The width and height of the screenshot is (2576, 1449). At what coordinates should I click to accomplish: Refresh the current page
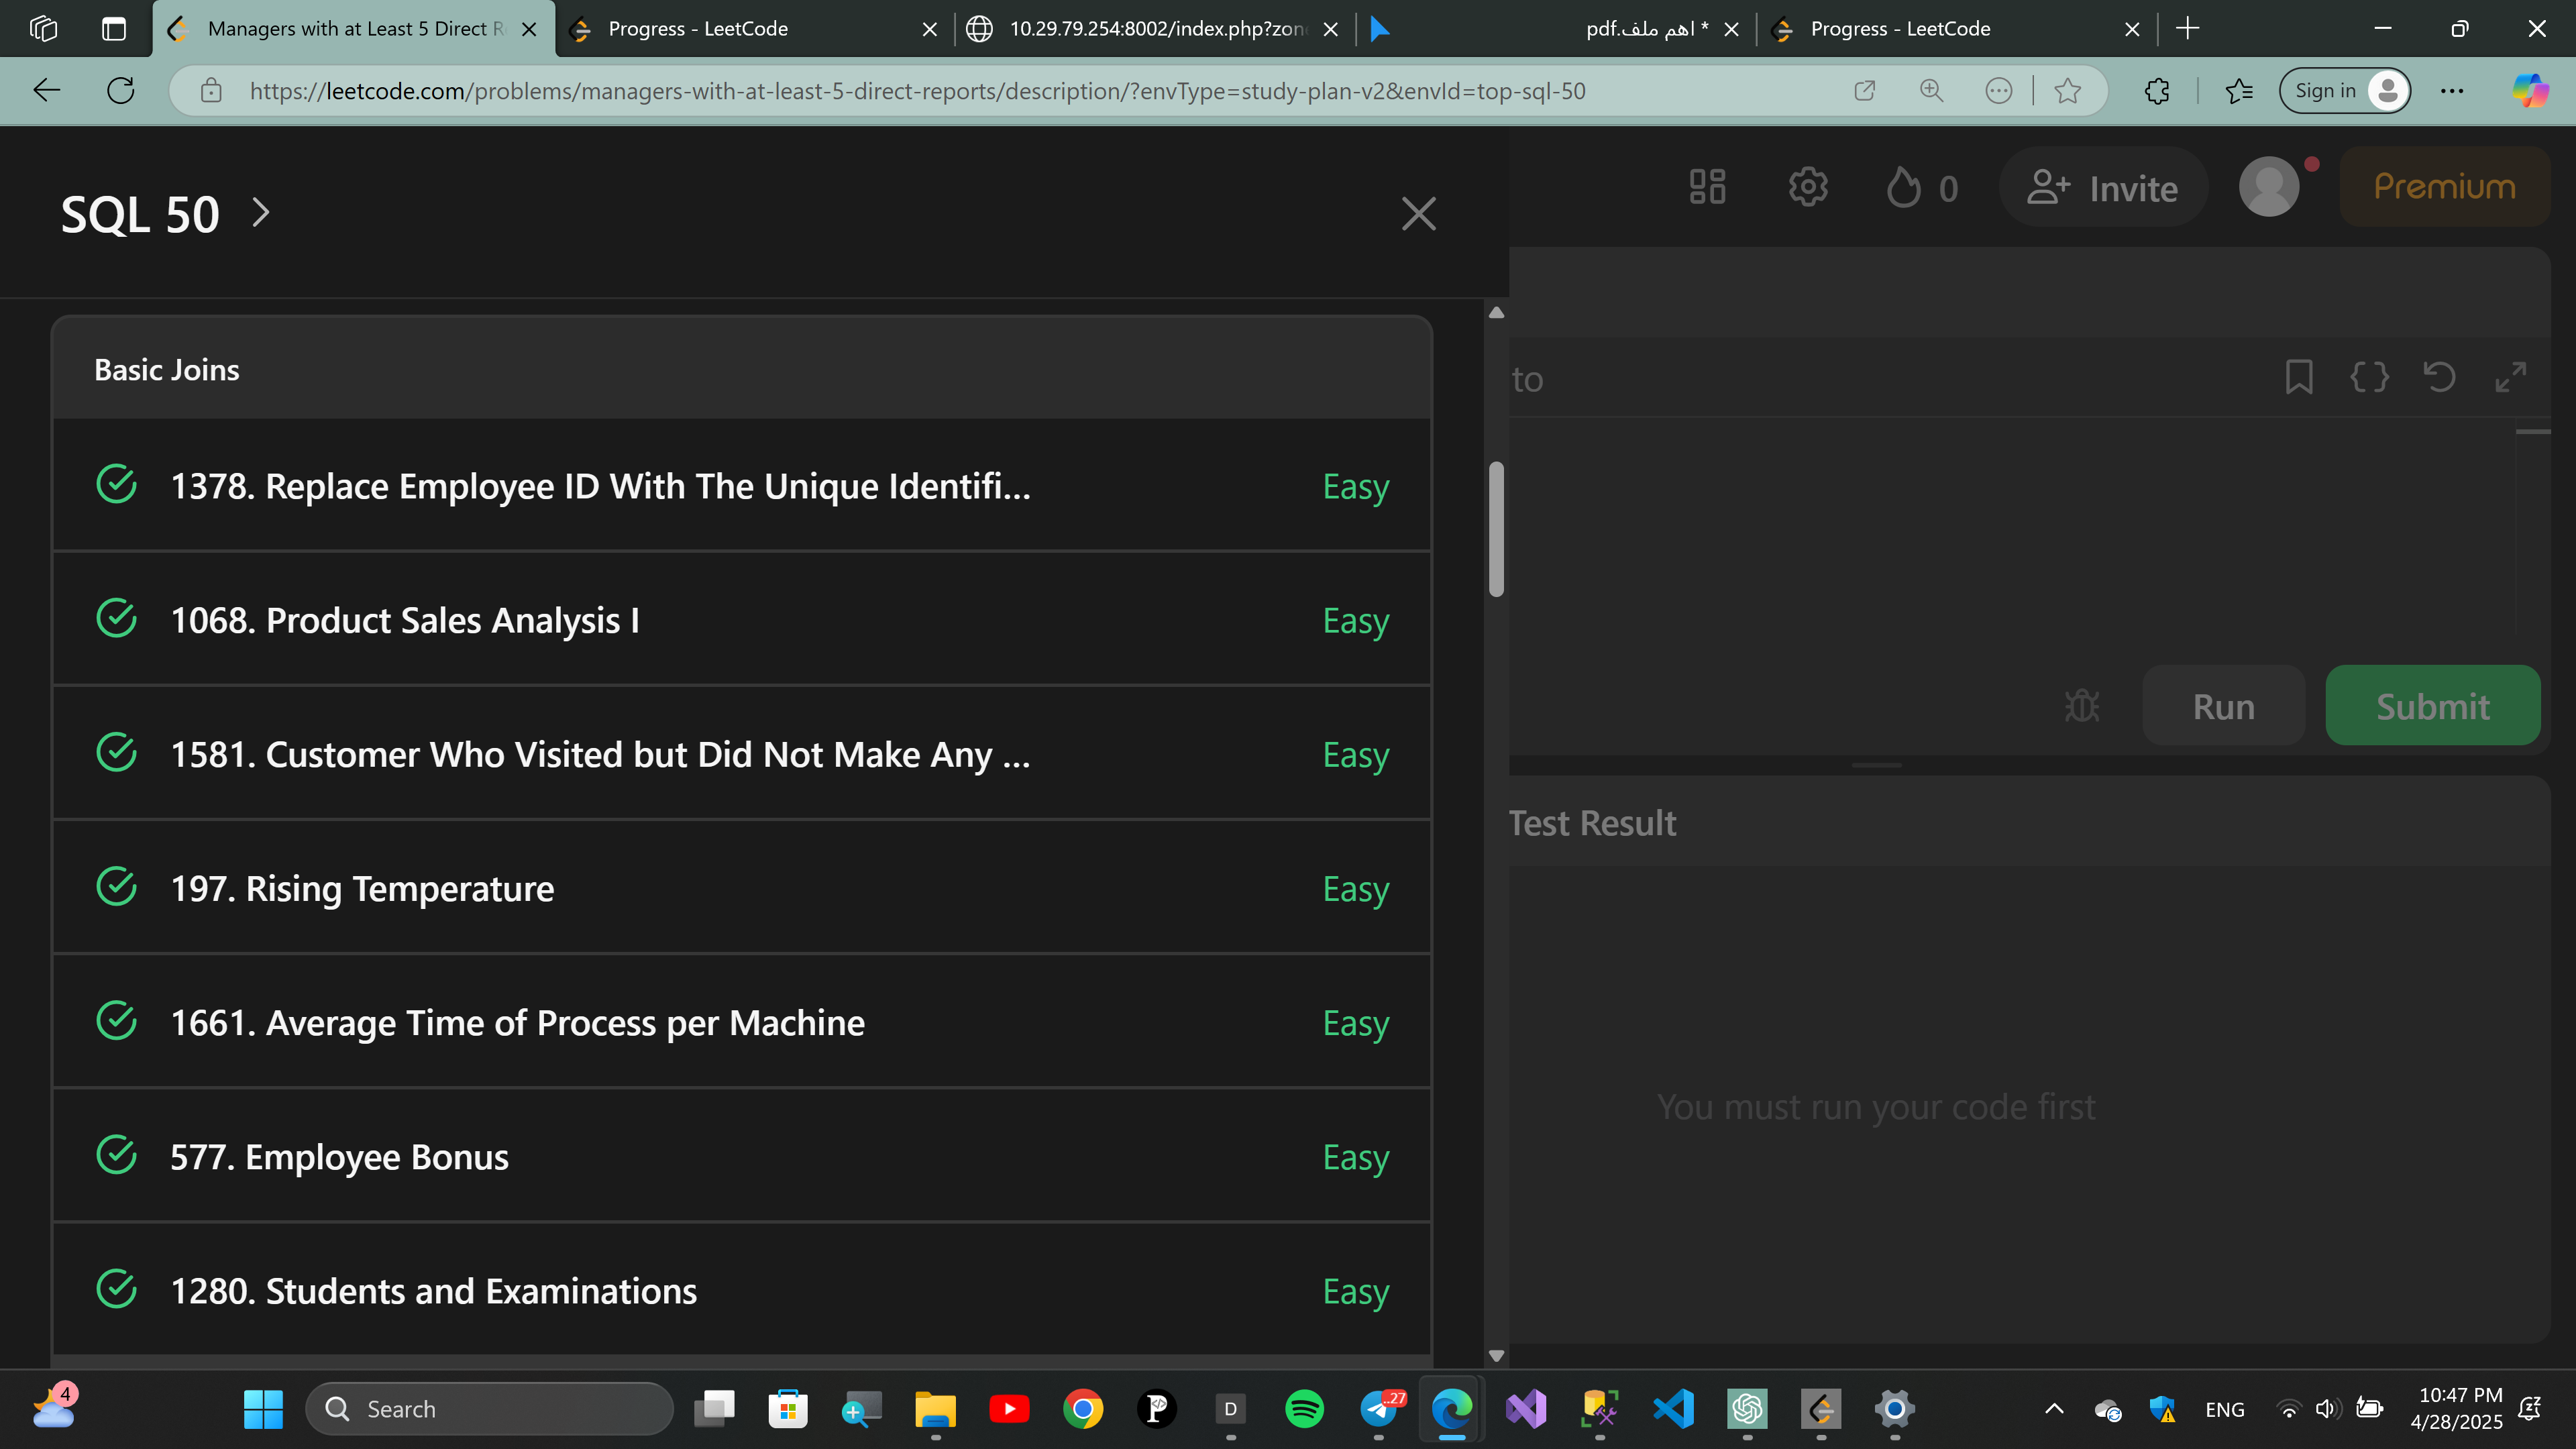click(120, 90)
